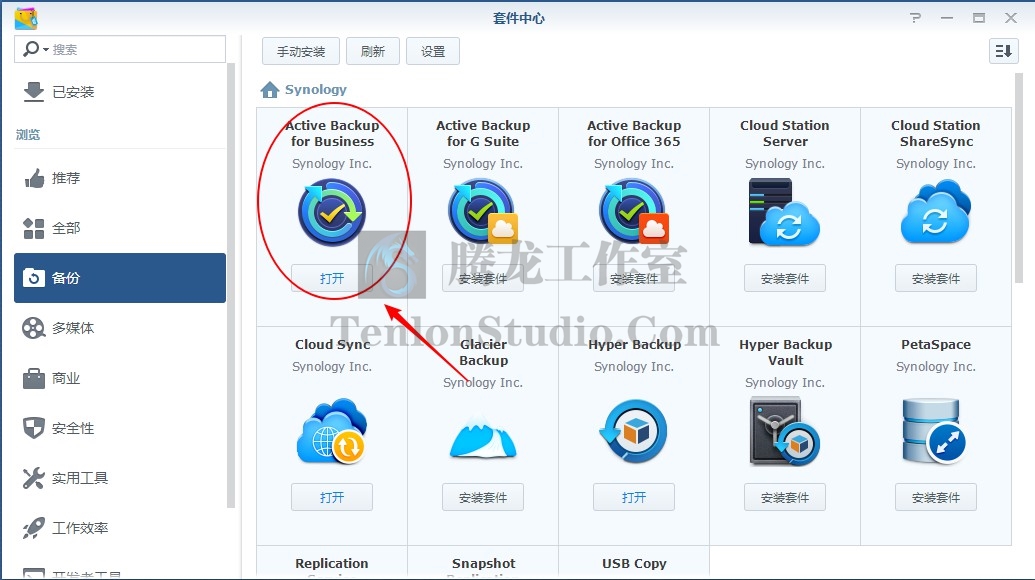
Task: Select the Cloud Station ShareSync icon
Action: tap(935, 212)
